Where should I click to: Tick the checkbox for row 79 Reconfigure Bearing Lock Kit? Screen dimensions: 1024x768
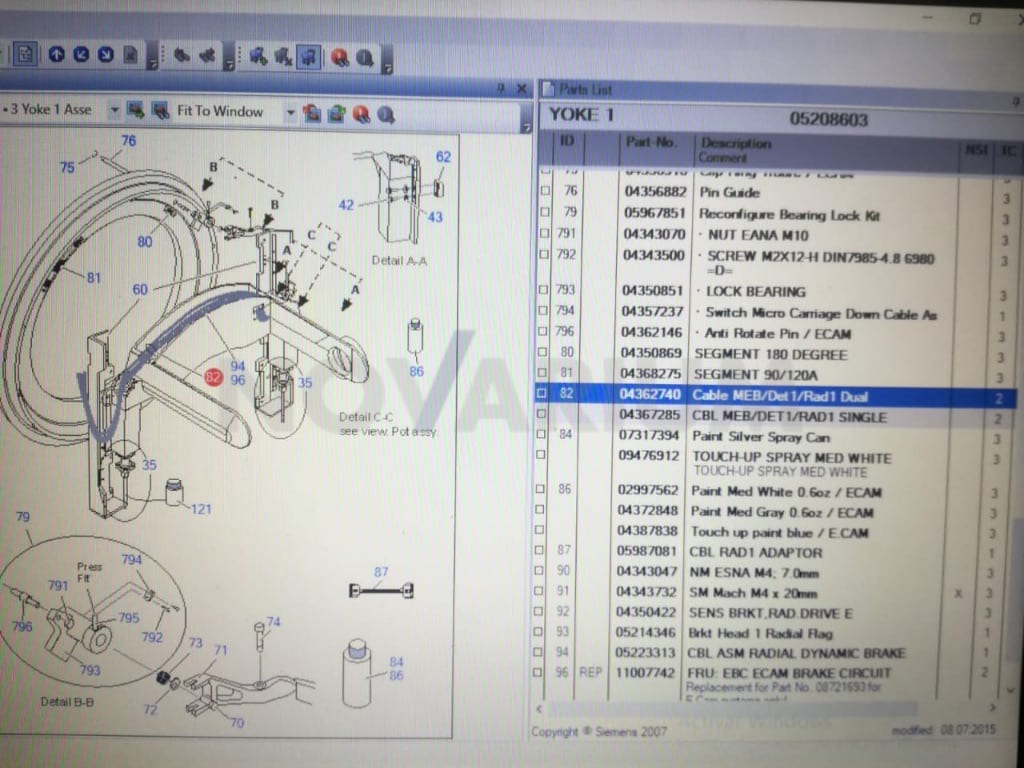[x=545, y=212]
